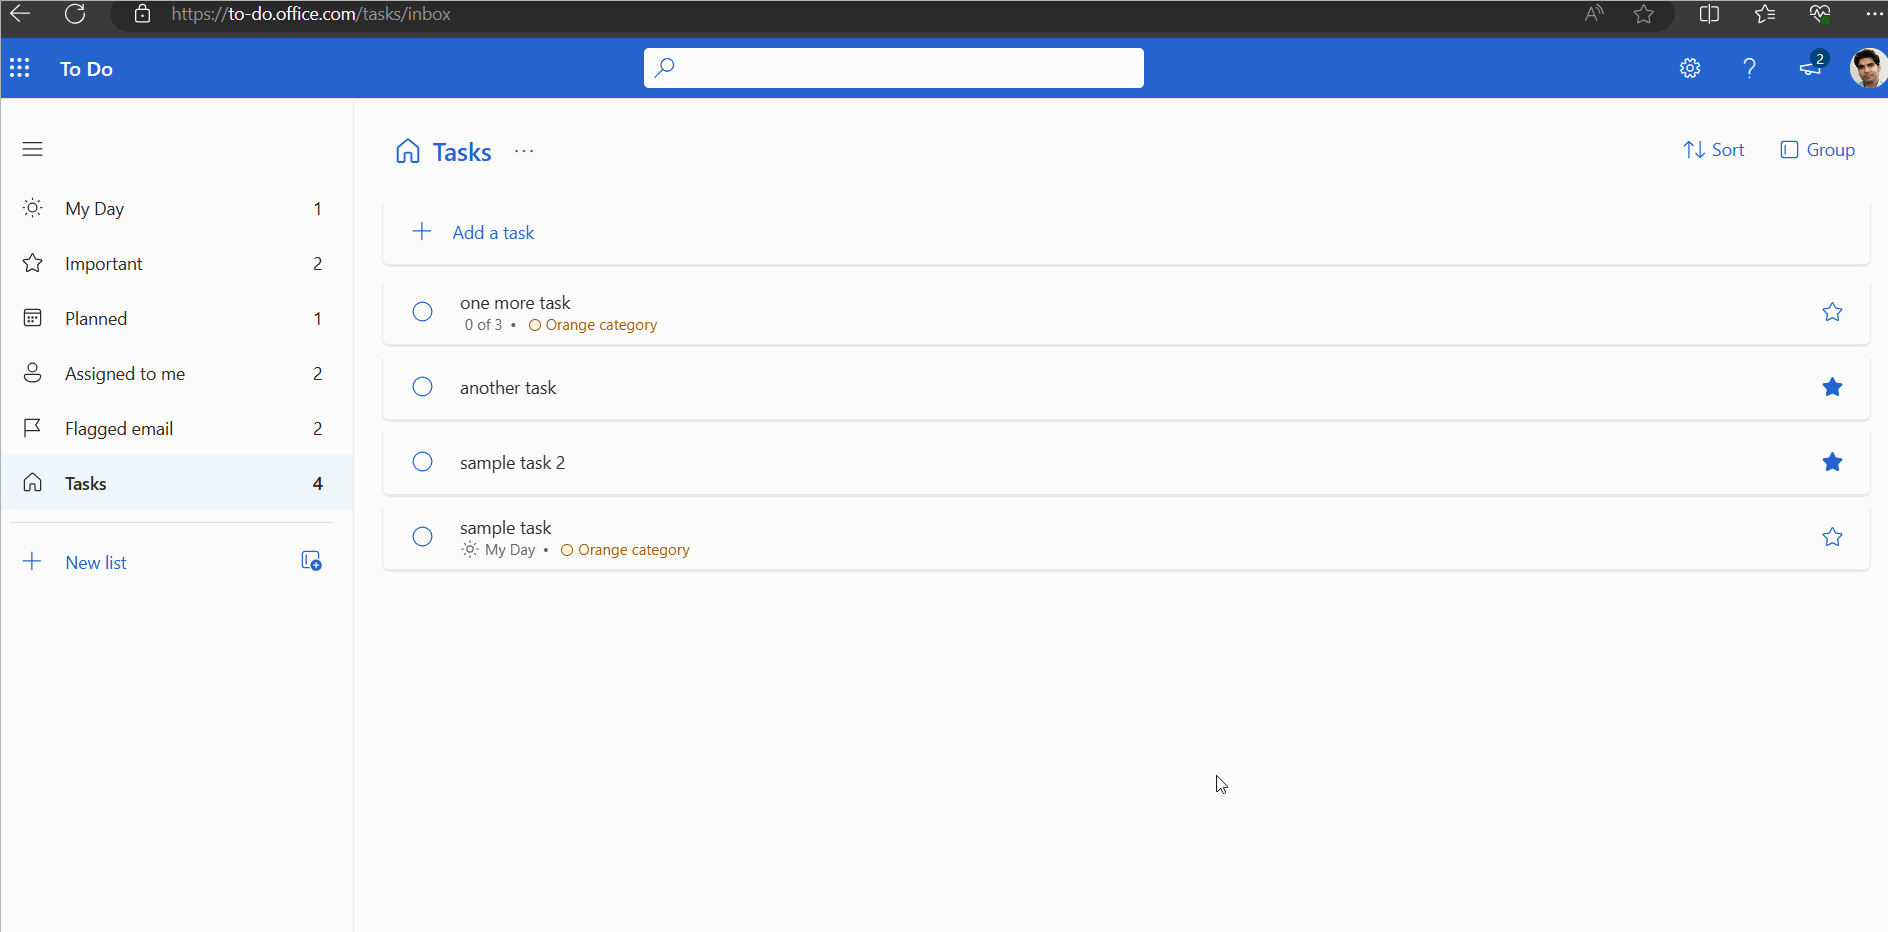Star 'sample task' as important

[1833, 537]
